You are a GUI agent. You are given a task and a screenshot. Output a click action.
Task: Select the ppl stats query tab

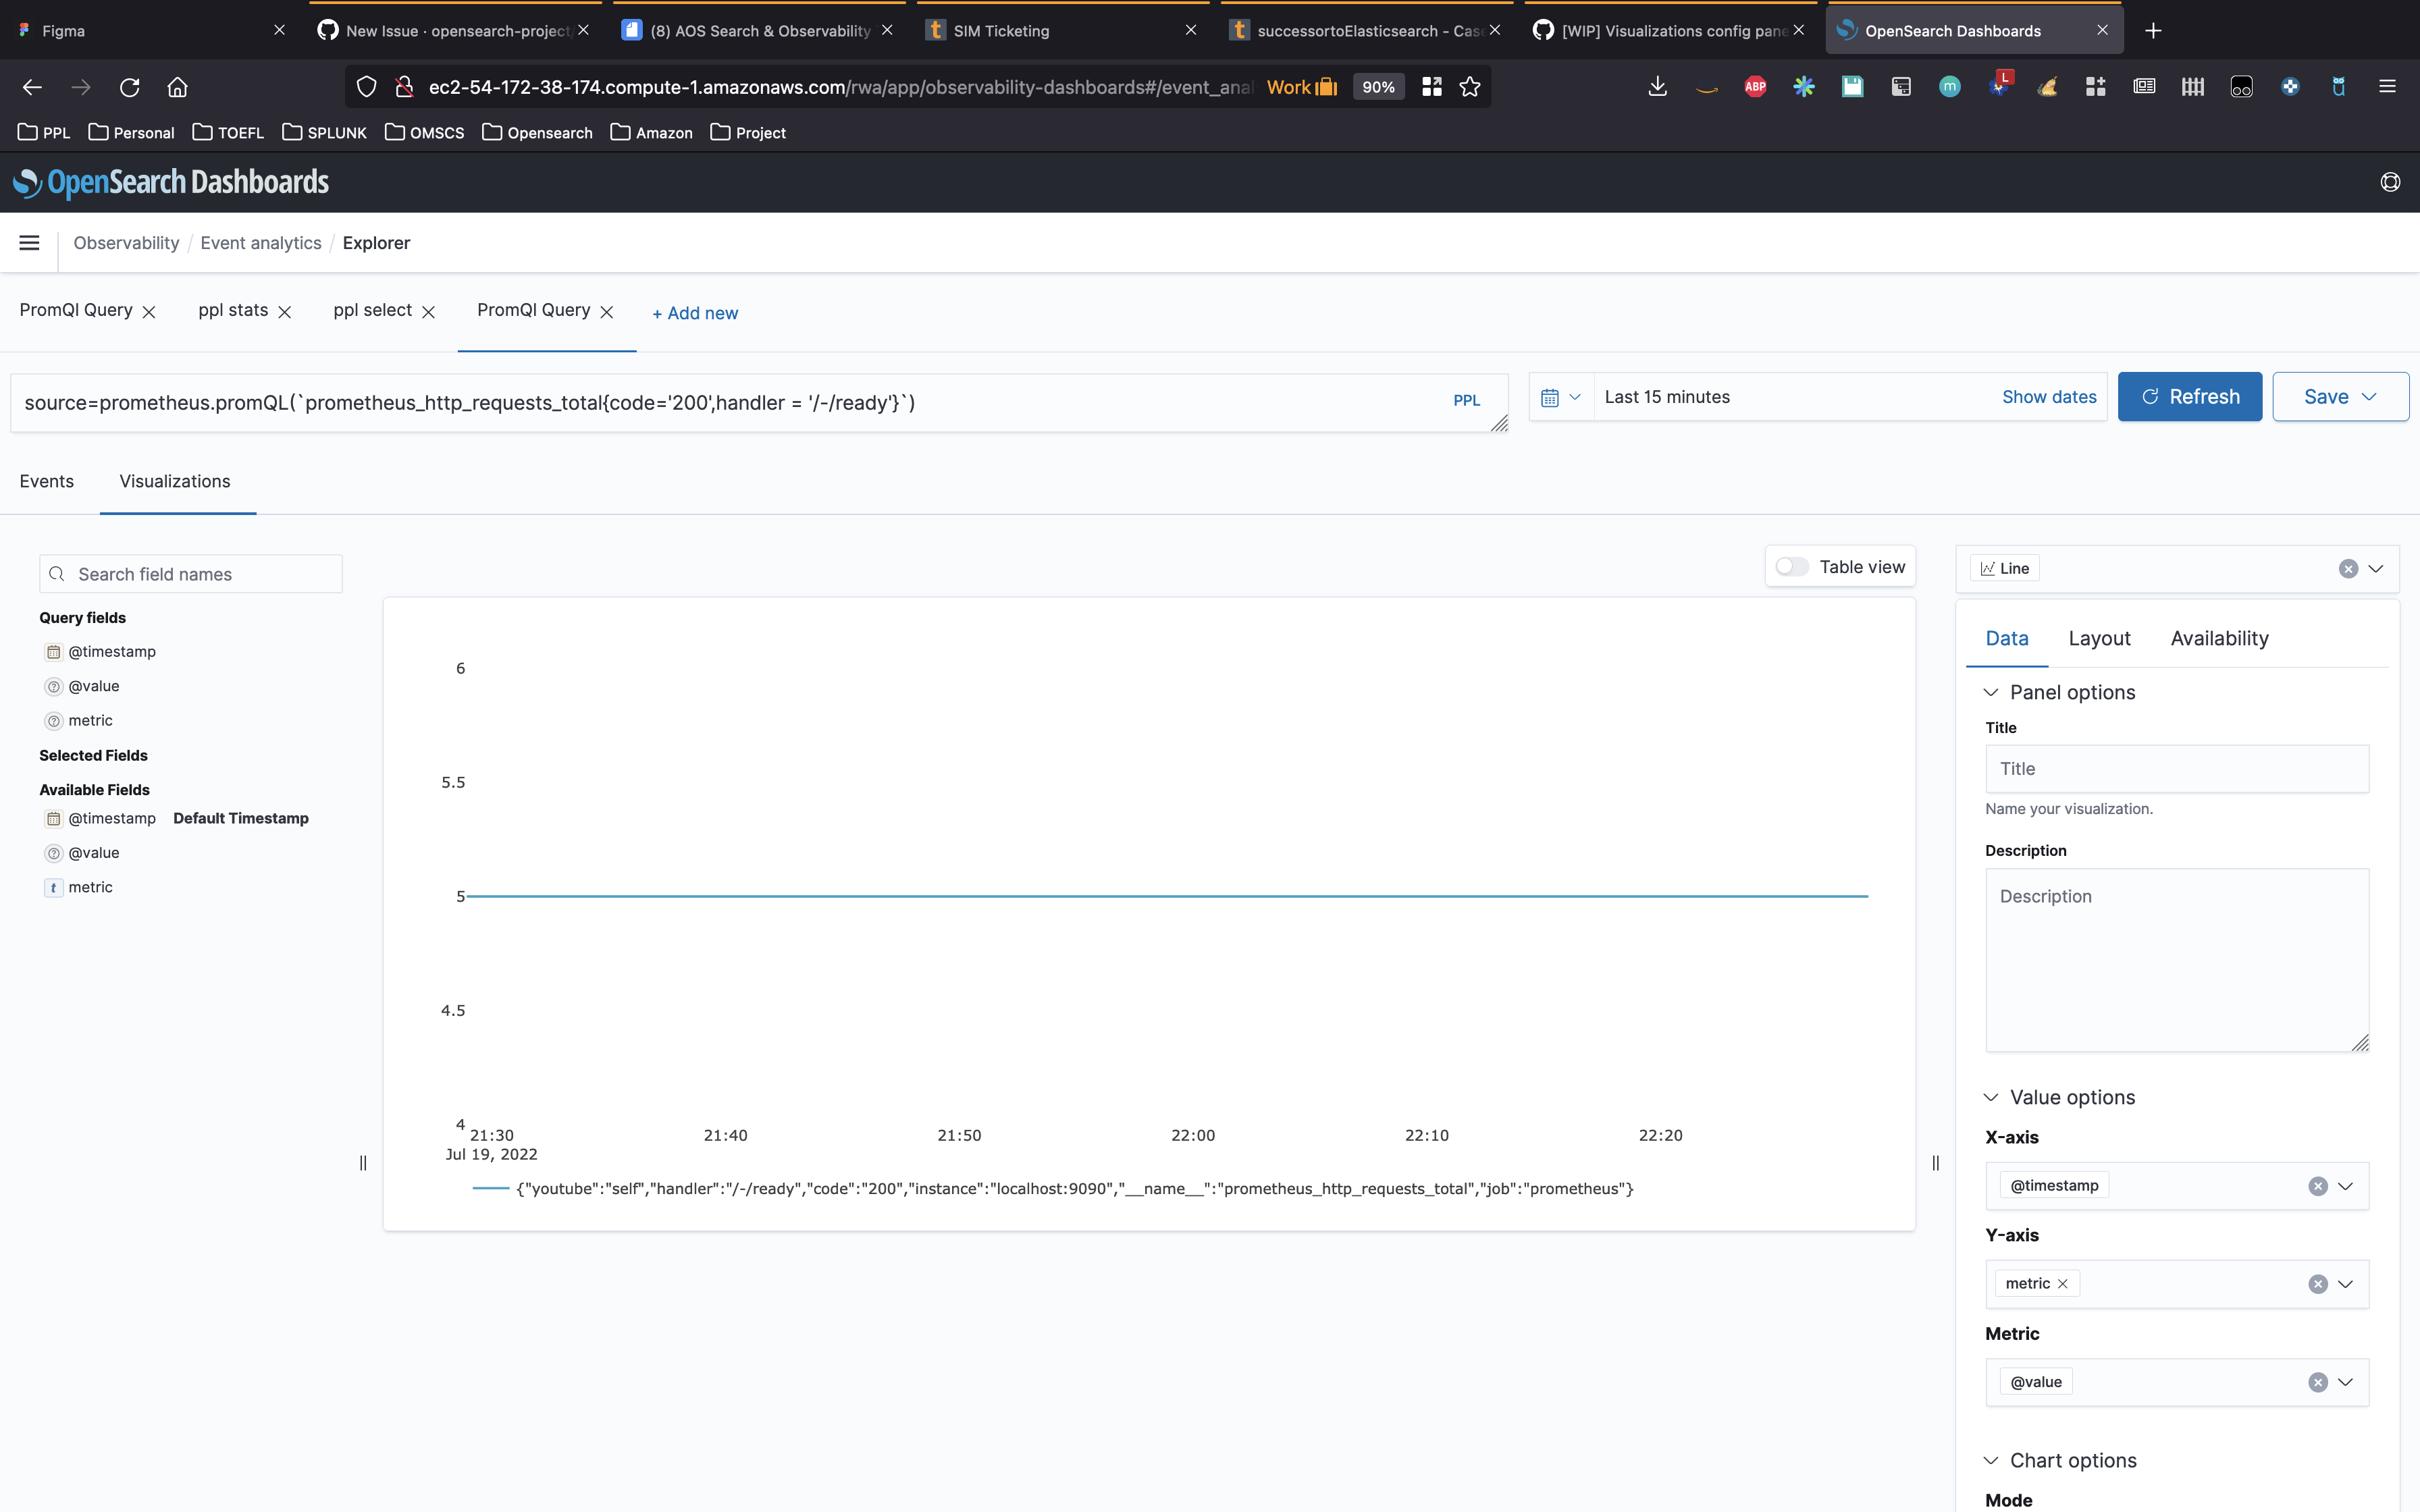(233, 310)
